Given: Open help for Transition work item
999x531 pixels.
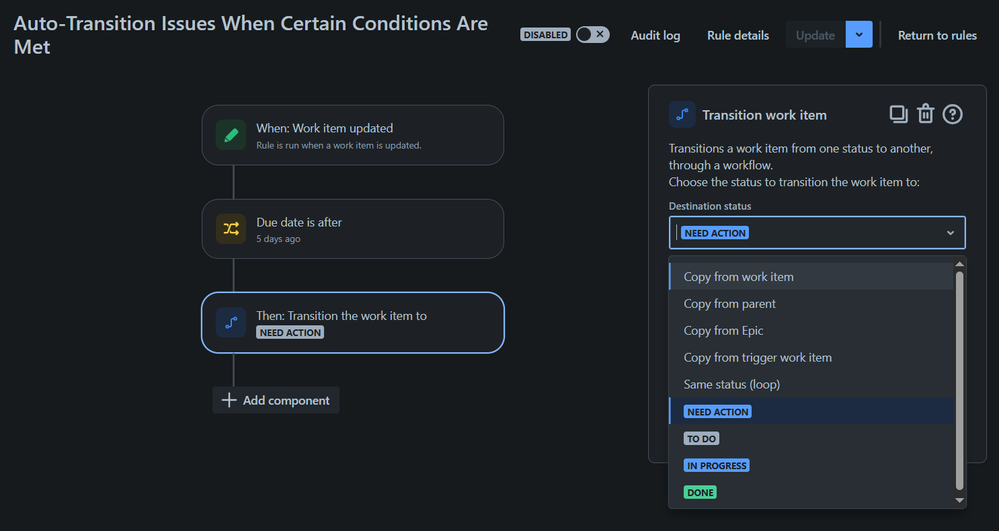Looking at the screenshot, I should [x=952, y=115].
